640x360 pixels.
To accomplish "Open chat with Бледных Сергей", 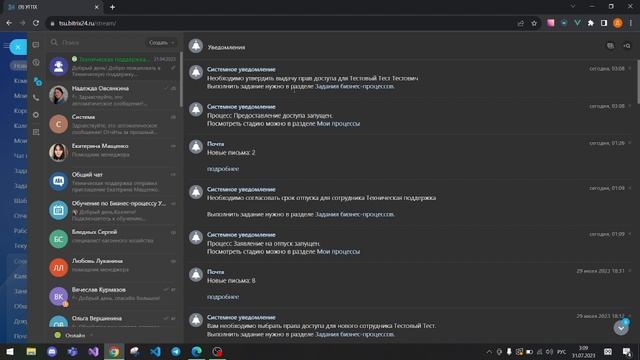I will pyautogui.click(x=113, y=238).
